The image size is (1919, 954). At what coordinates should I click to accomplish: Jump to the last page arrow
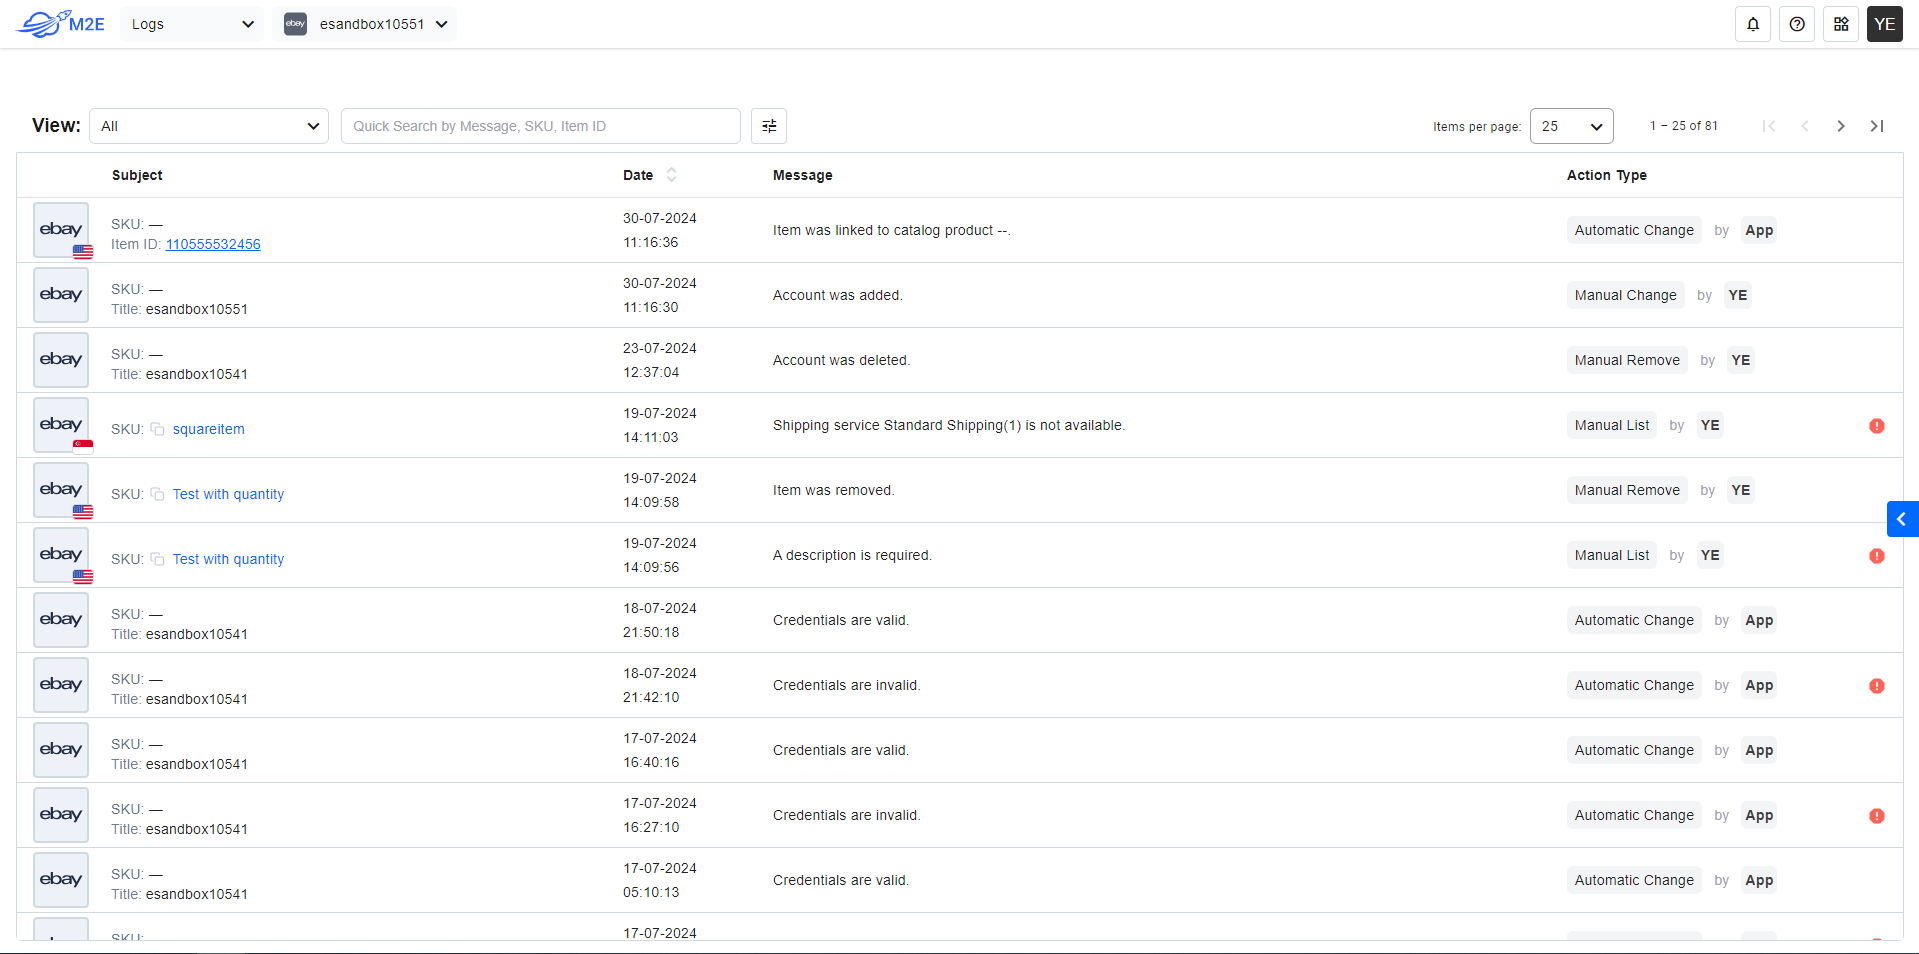click(1876, 126)
